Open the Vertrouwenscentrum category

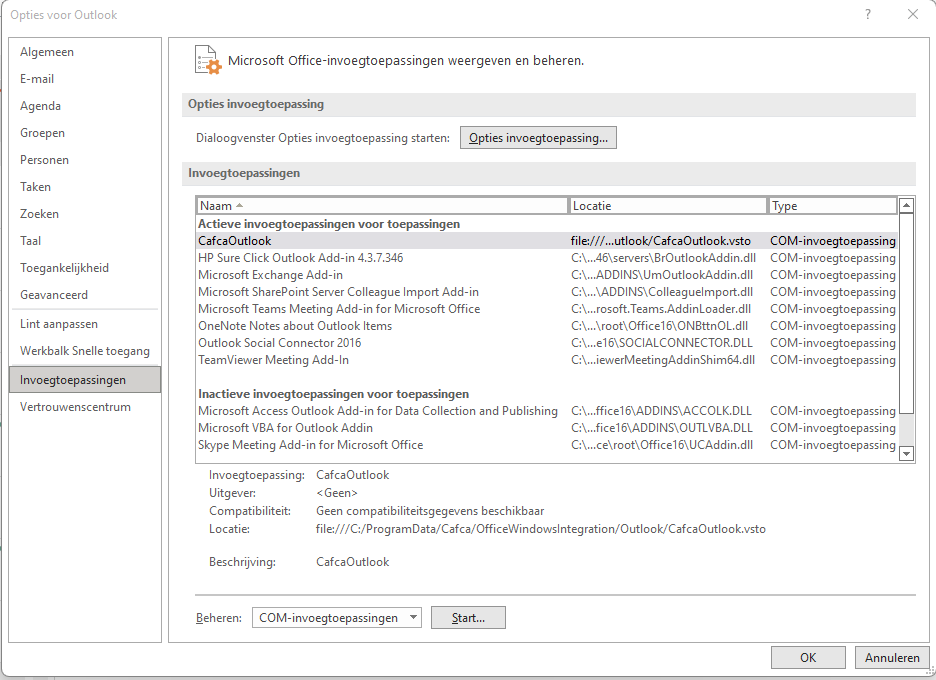tap(85, 407)
